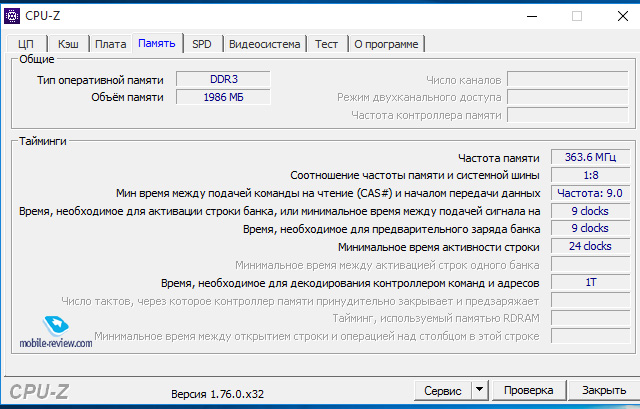This screenshot has width=640, height=409.
Task: Click the Тип оперативной памяти label
Action: coord(100,80)
